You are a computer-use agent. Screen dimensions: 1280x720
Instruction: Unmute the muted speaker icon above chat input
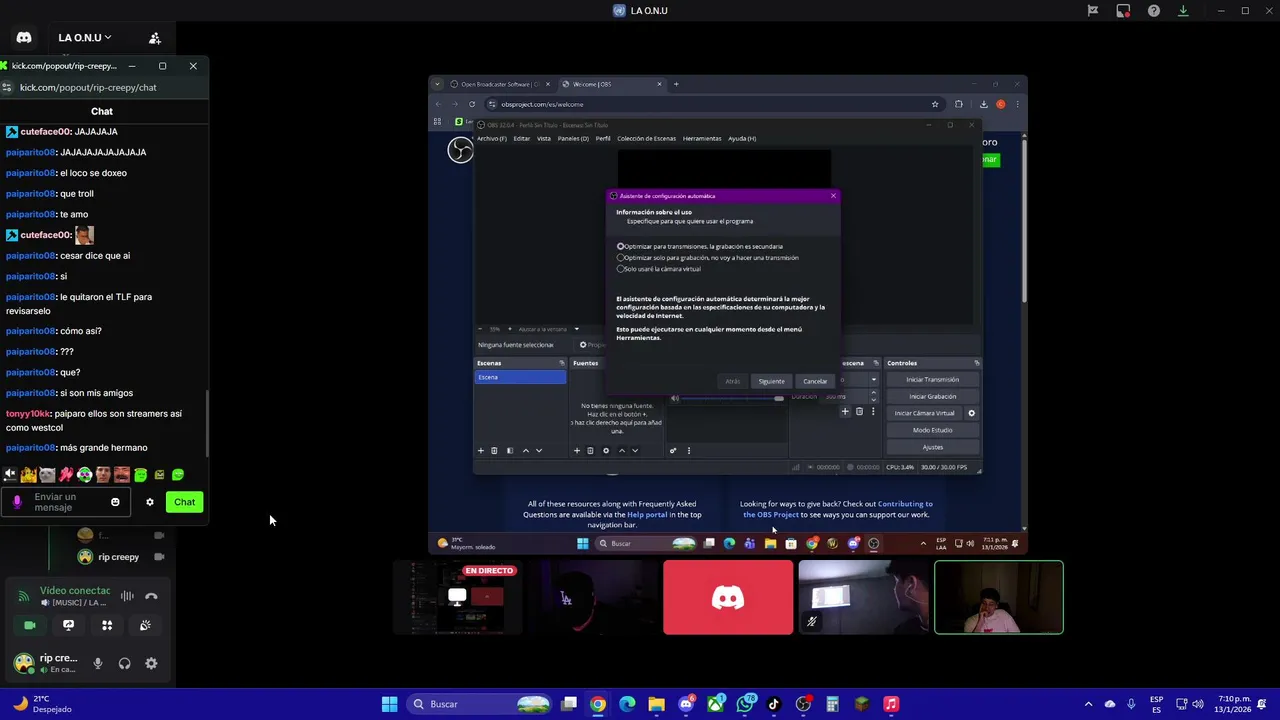(x=10, y=475)
